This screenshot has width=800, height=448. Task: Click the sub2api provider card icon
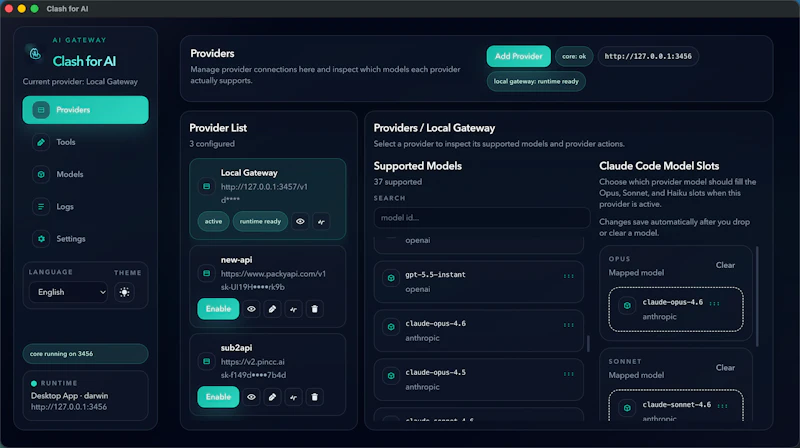[207, 361]
